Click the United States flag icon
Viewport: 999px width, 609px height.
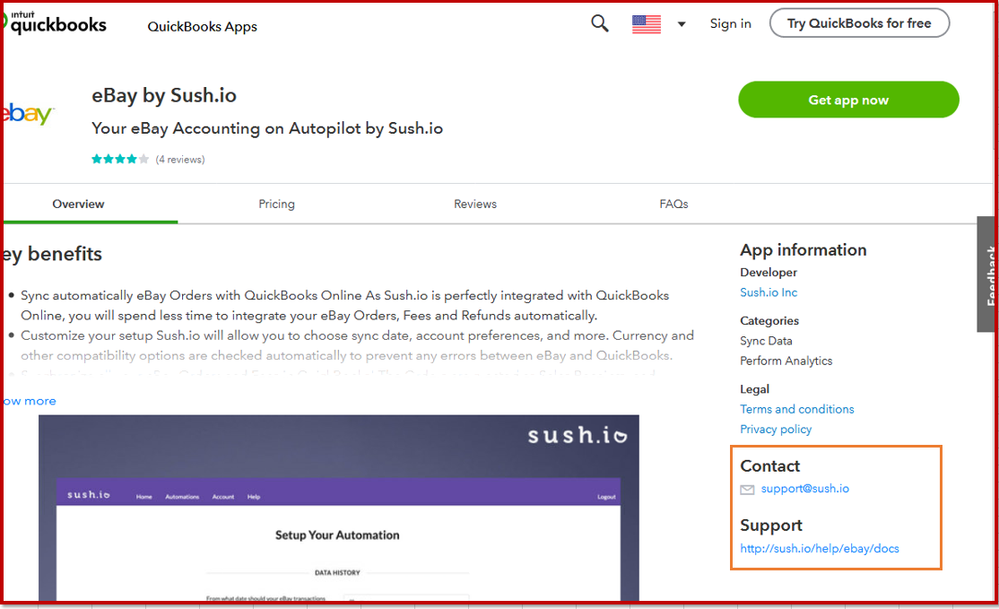647,22
